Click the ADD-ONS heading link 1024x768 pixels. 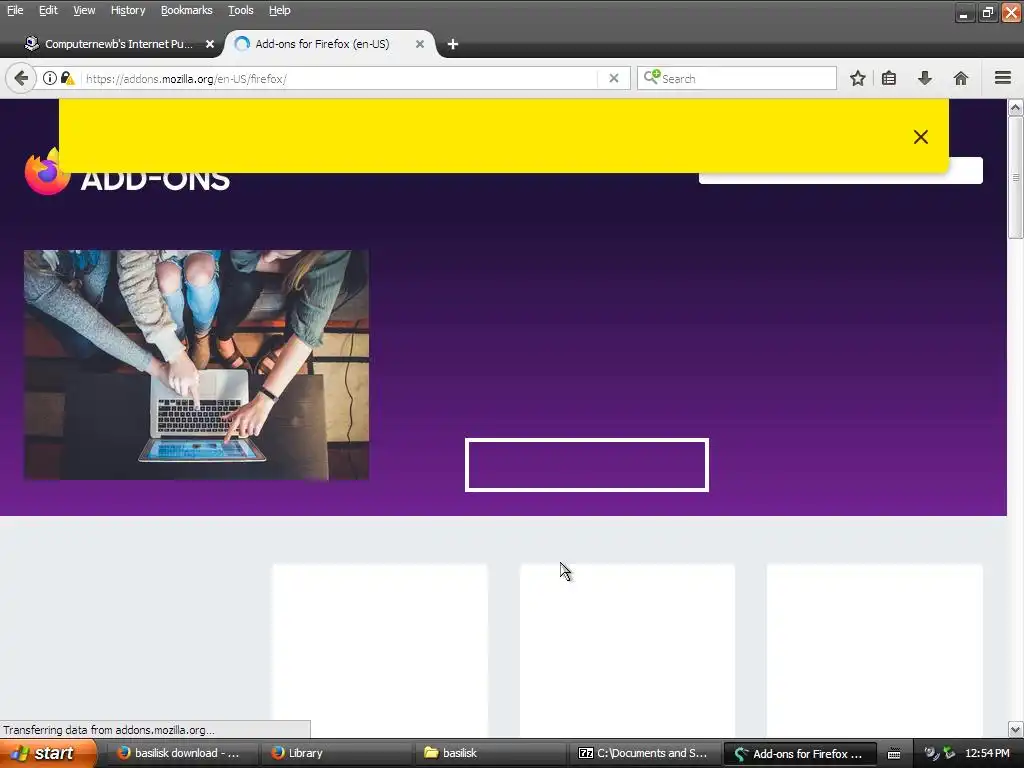tap(155, 181)
